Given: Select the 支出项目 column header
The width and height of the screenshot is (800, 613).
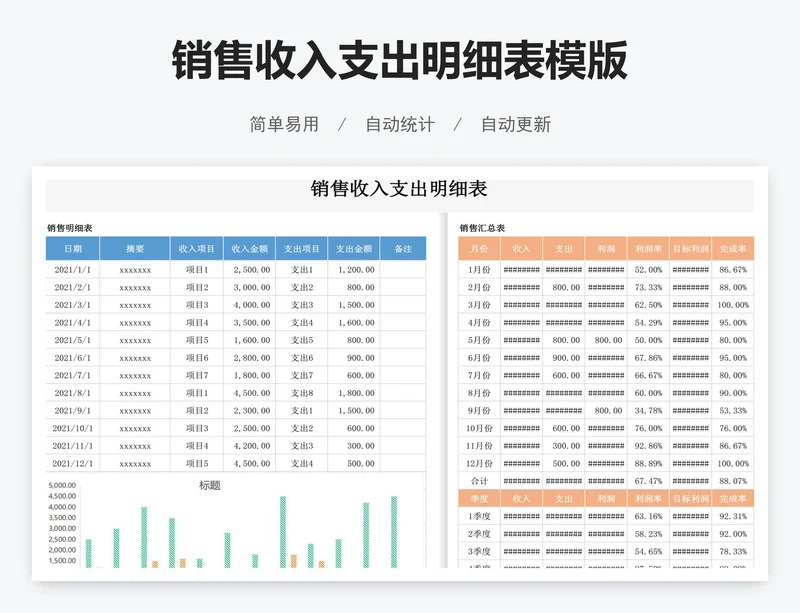Looking at the screenshot, I should 302,249.
